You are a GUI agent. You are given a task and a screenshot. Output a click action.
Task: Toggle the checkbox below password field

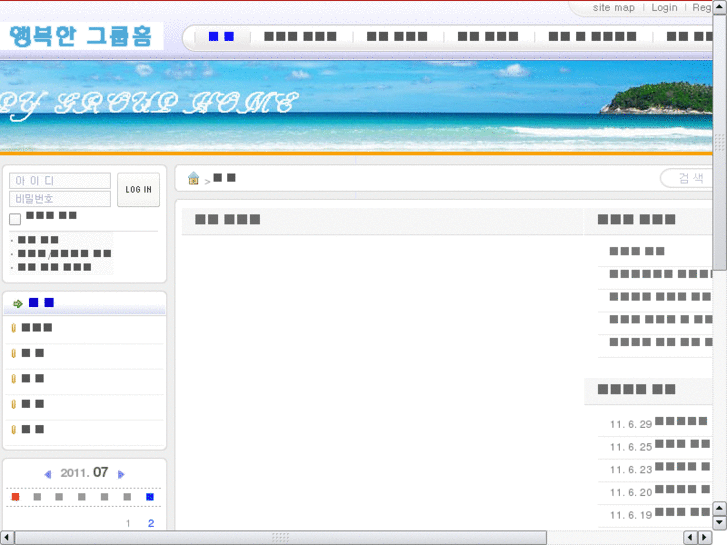click(x=15, y=219)
